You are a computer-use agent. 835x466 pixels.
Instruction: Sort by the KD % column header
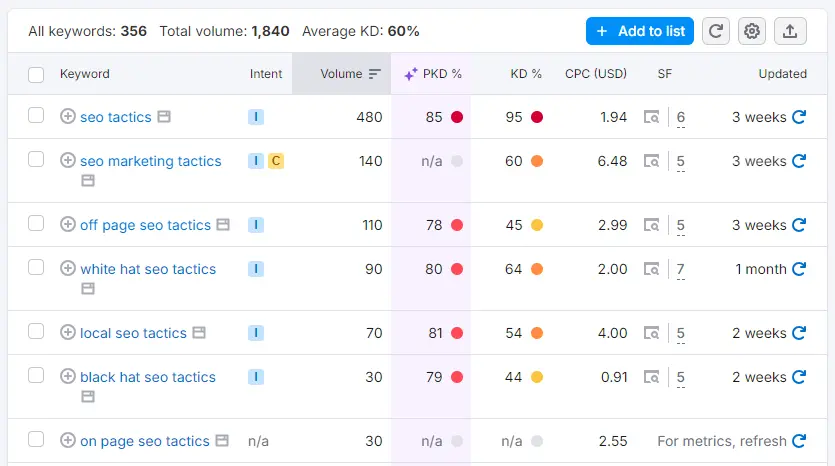(525, 74)
